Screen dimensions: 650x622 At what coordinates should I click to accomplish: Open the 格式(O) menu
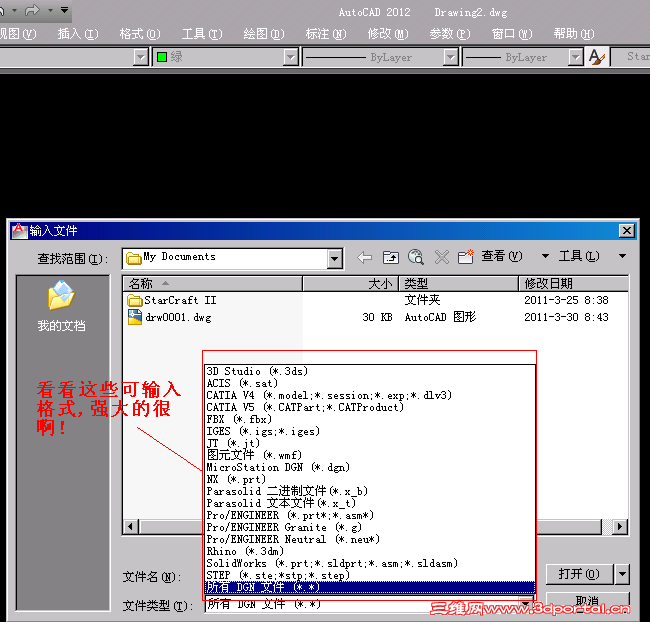140,34
